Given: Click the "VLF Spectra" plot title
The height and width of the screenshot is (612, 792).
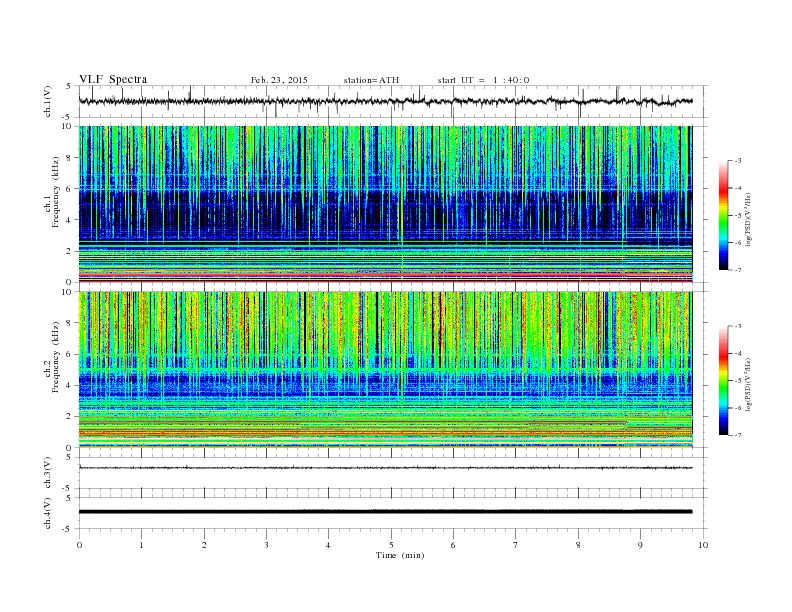Looking at the screenshot, I should coord(113,79).
